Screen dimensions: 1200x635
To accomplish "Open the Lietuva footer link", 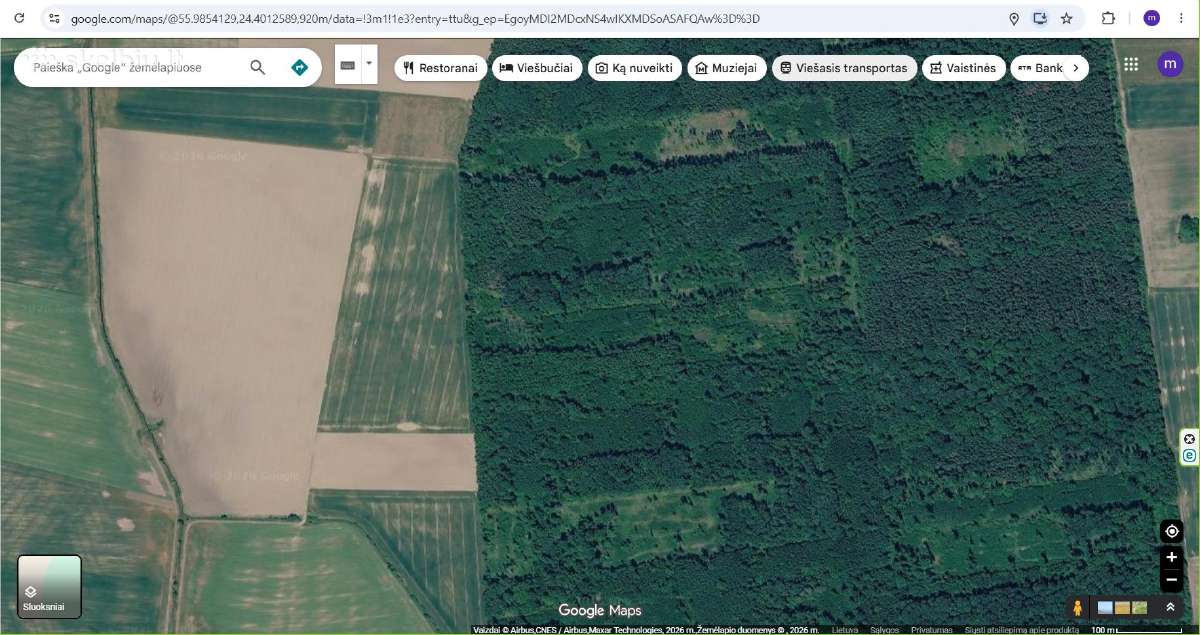I will pyautogui.click(x=845, y=630).
